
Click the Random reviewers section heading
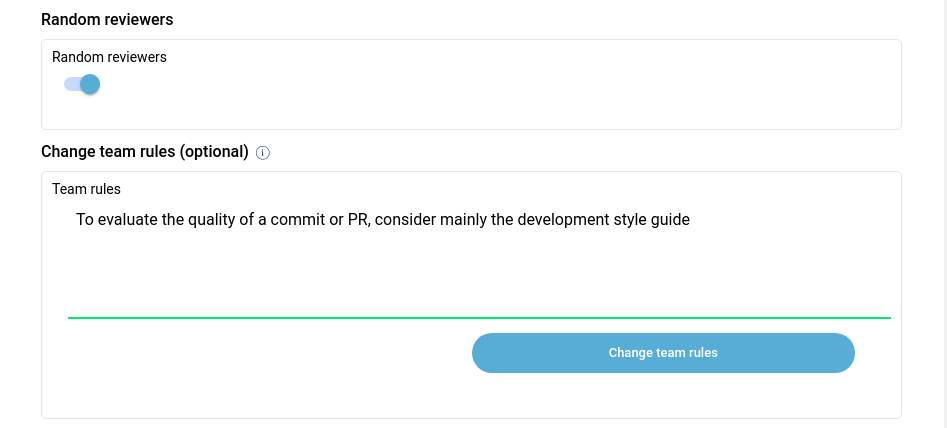point(105,19)
